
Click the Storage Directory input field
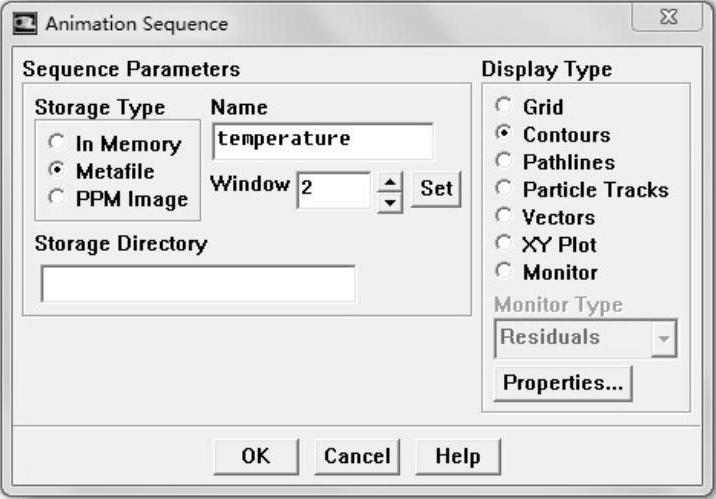(x=198, y=284)
